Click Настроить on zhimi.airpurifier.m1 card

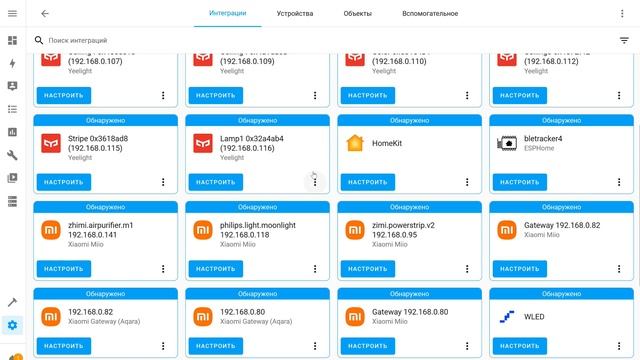(x=64, y=269)
